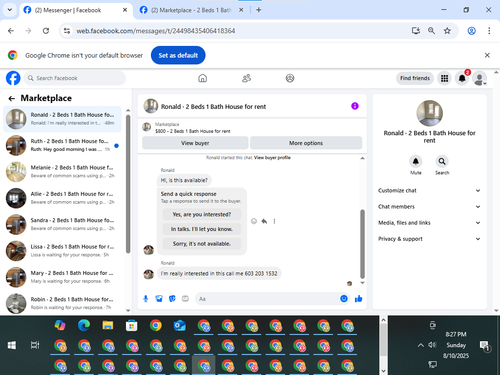500x375 pixels.
Task: Open conversation info purple icon
Action: coord(355,106)
